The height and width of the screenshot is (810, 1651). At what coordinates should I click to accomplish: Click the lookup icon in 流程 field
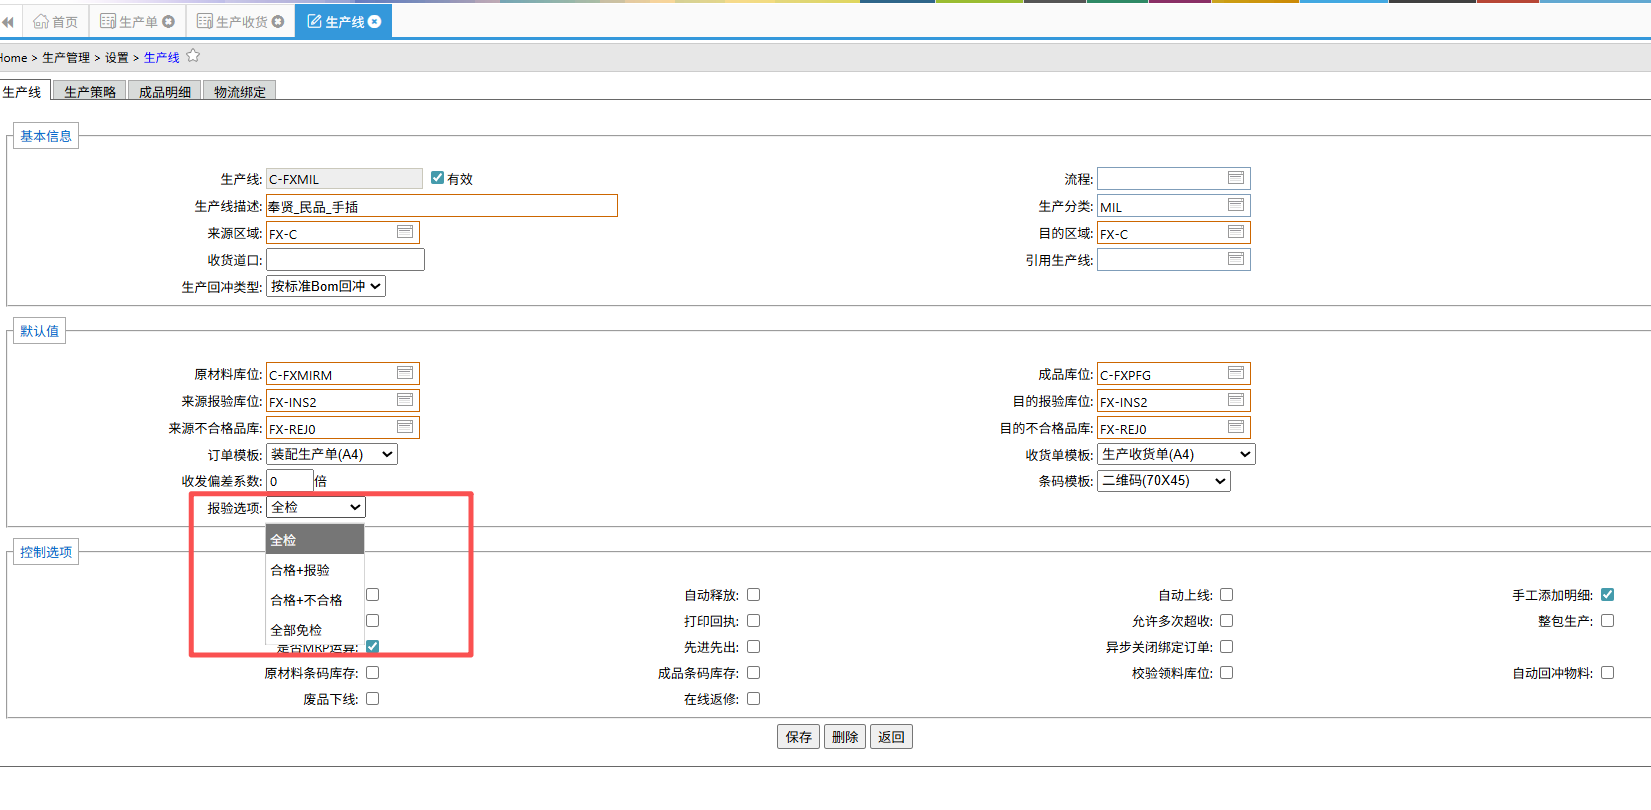coord(1236,178)
